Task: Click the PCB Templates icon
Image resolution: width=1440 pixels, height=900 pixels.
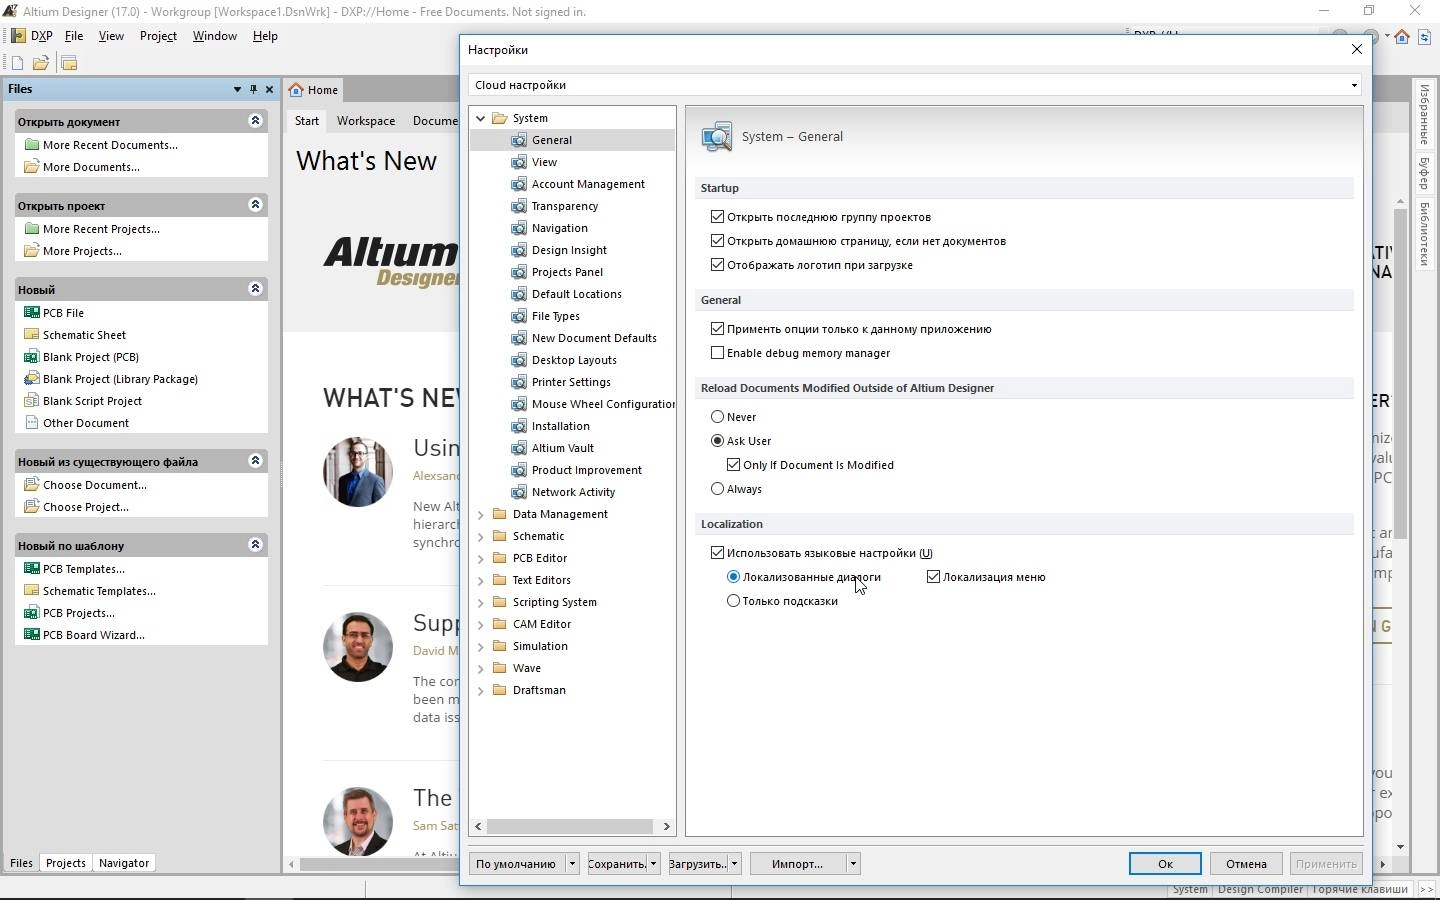Action: tap(31, 569)
